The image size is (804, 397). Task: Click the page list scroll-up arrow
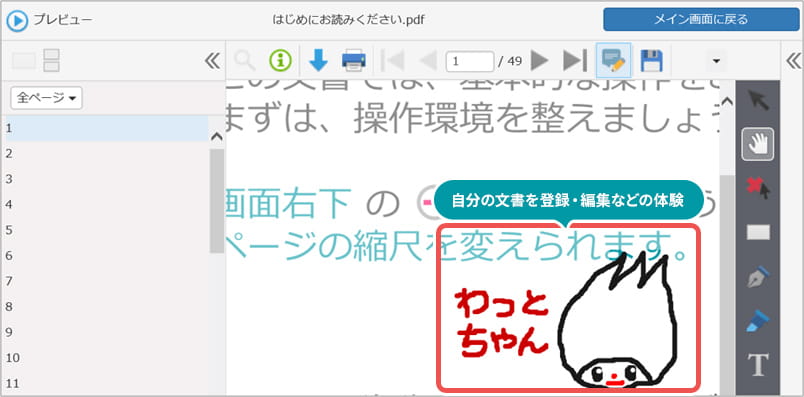217,136
